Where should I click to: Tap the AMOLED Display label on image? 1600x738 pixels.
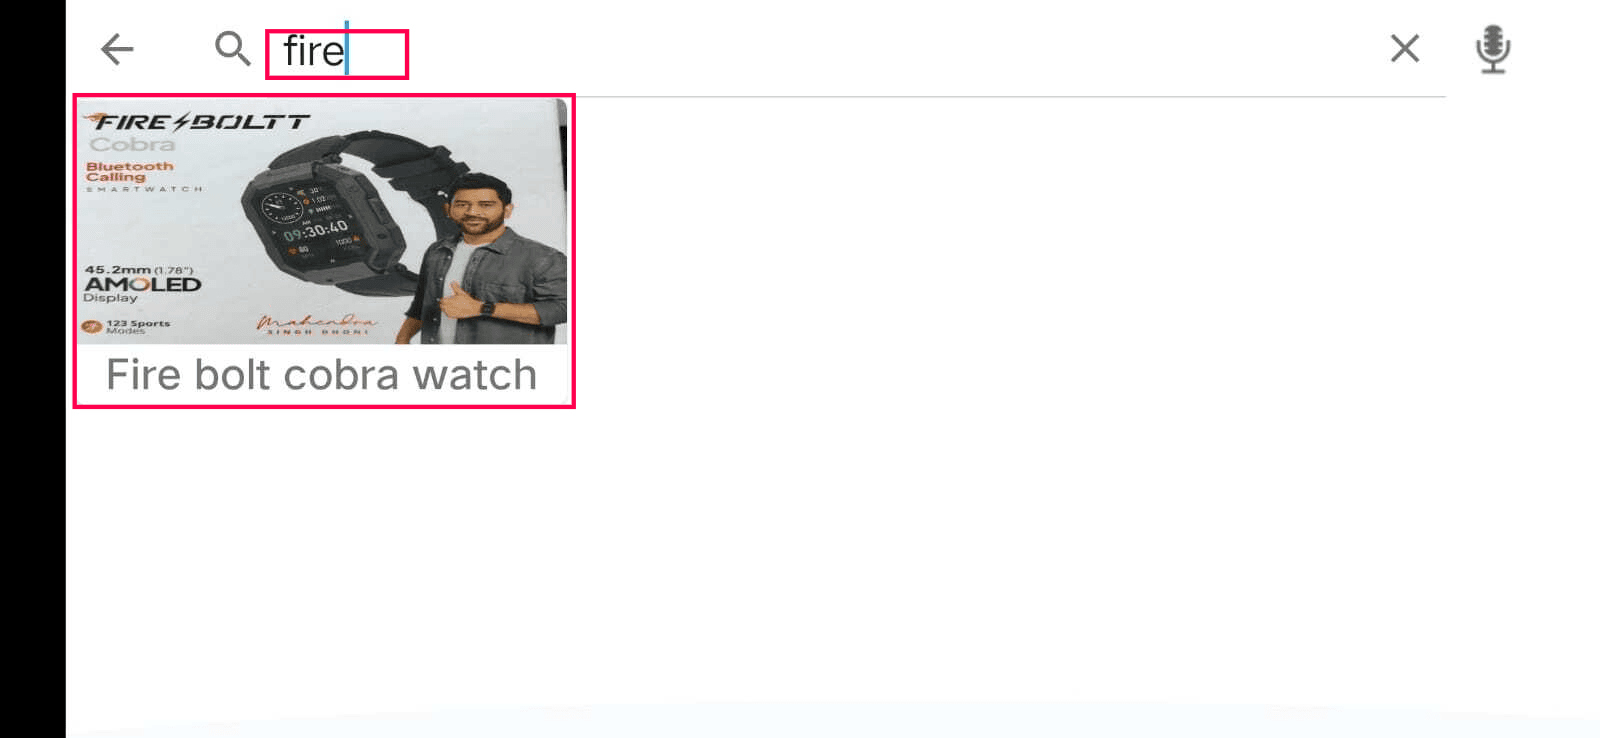click(x=142, y=289)
